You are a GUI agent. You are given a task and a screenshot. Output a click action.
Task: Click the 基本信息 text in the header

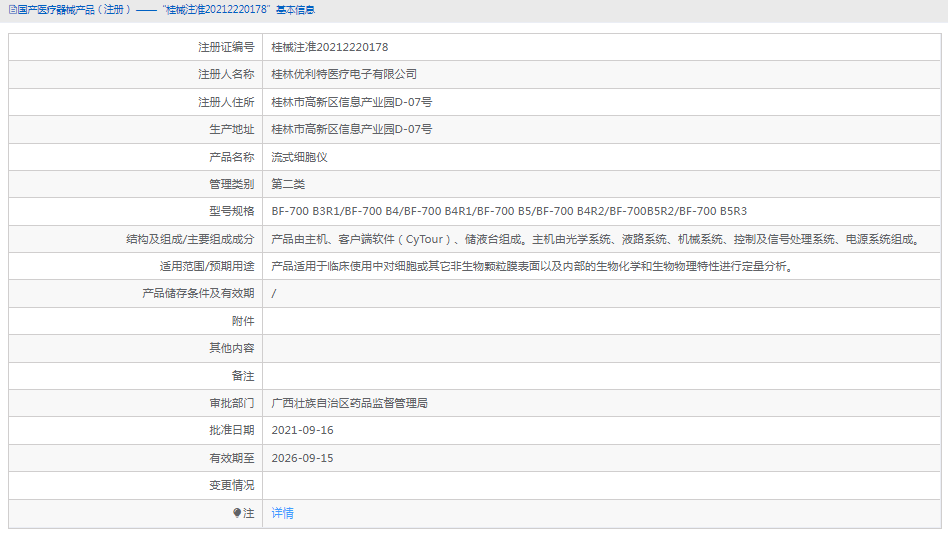click(295, 9)
